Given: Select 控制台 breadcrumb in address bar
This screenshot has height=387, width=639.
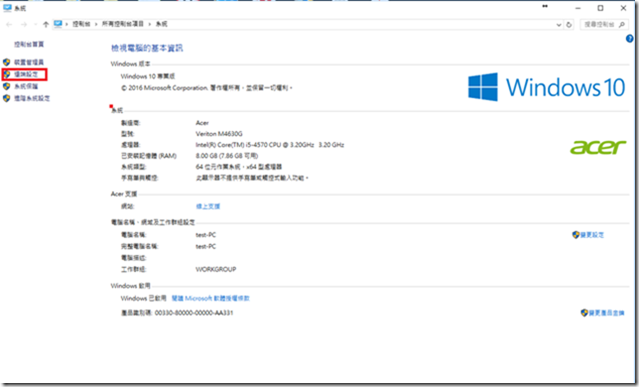Looking at the screenshot, I should click(x=81, y=24).
